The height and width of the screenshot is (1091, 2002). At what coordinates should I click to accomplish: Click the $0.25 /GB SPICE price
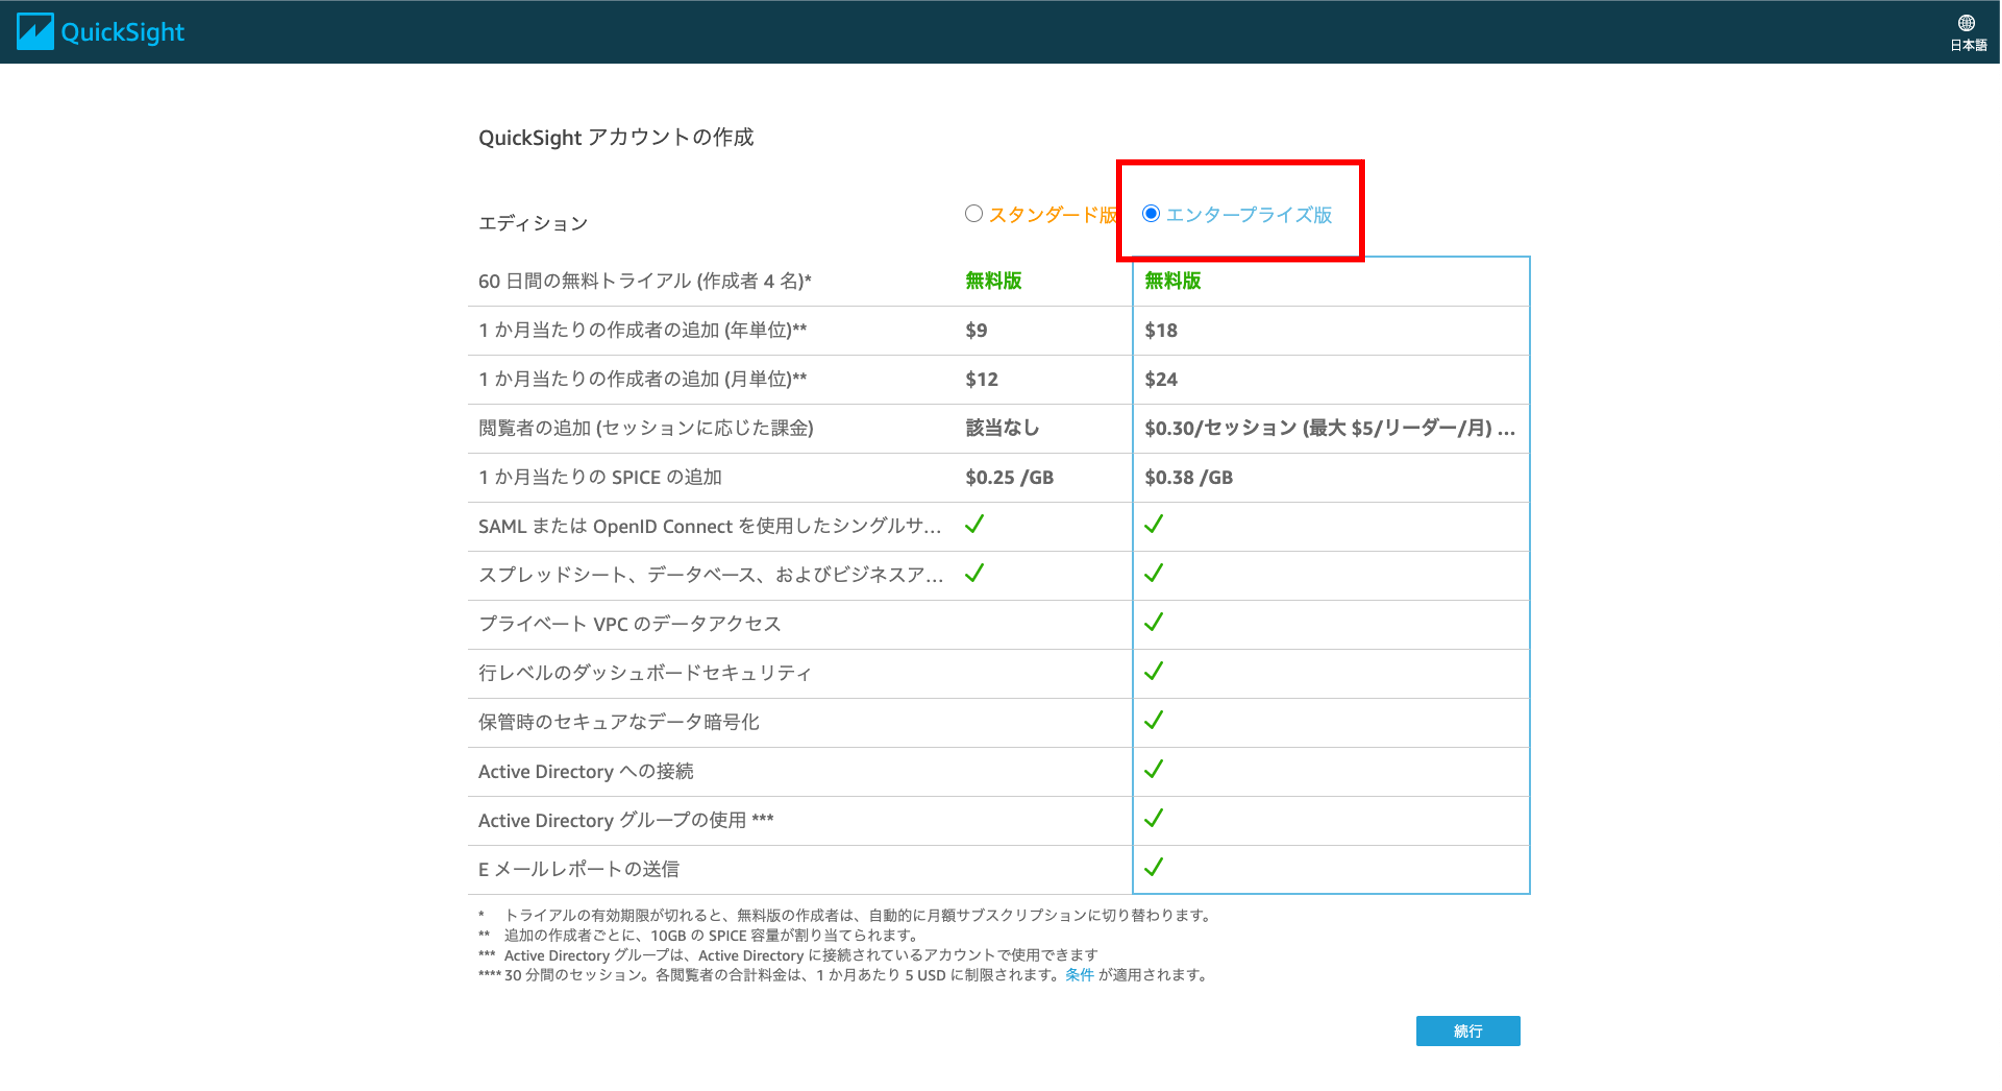coord(1009,478)
